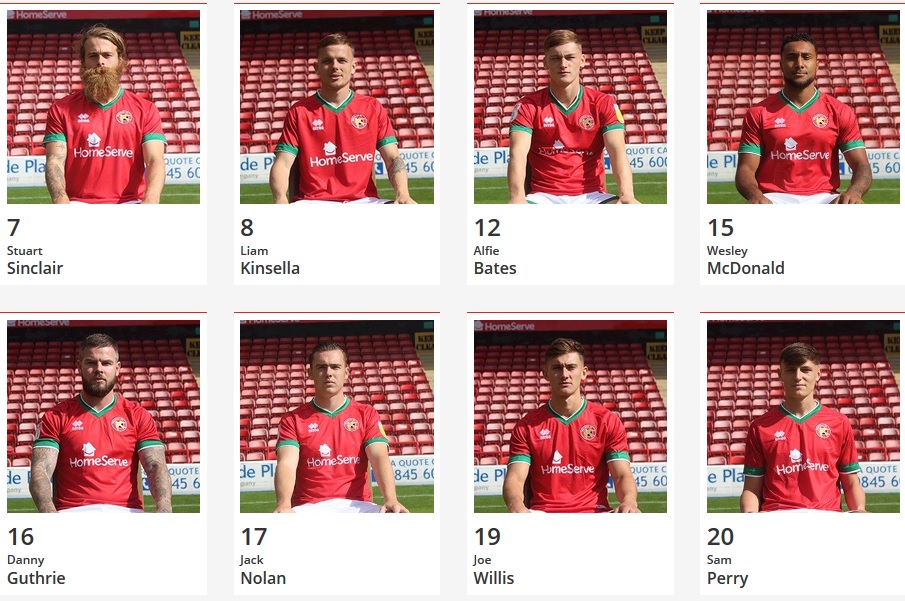This screenshot has height=601, width=905.
Task: Open Danny Guthrie's player photo
Action: tap(103, 416)
